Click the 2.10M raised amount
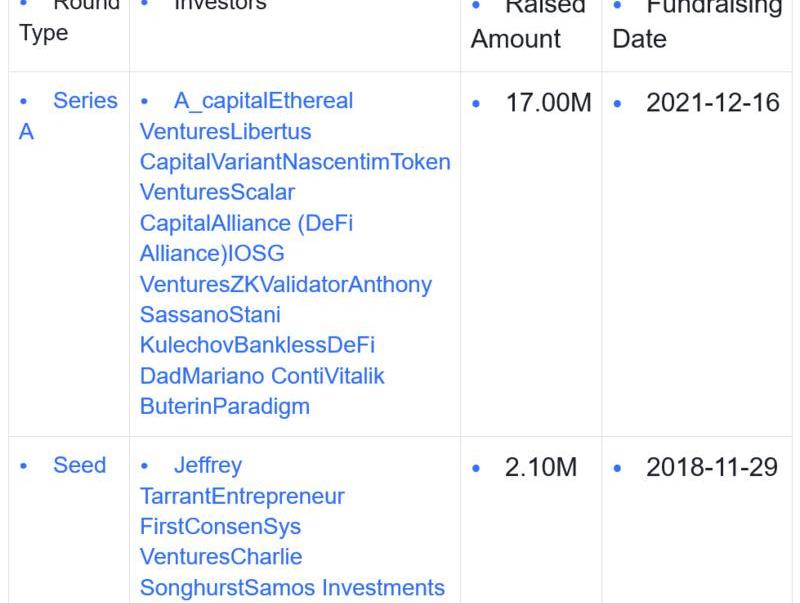 (x=540, y=467)
